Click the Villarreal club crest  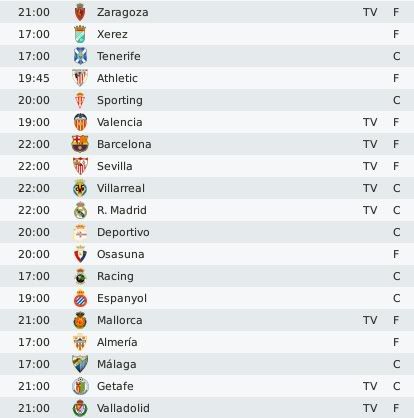(80, 188)
